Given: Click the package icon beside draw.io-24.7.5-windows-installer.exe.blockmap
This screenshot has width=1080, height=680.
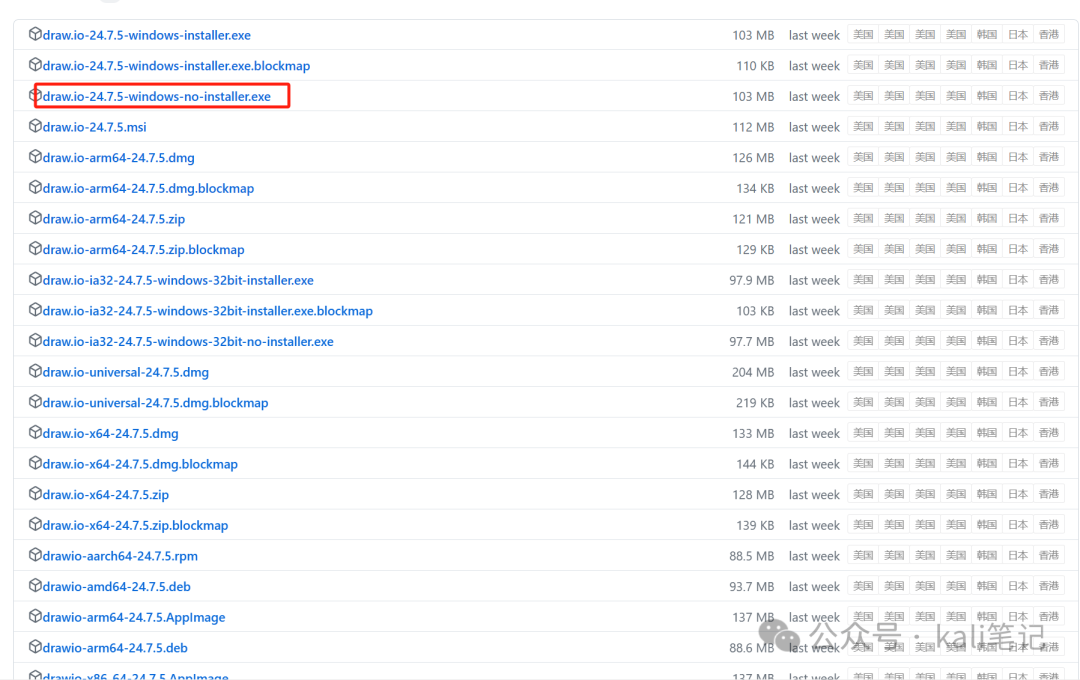Looking at the screenshot, I should point(35,65).
